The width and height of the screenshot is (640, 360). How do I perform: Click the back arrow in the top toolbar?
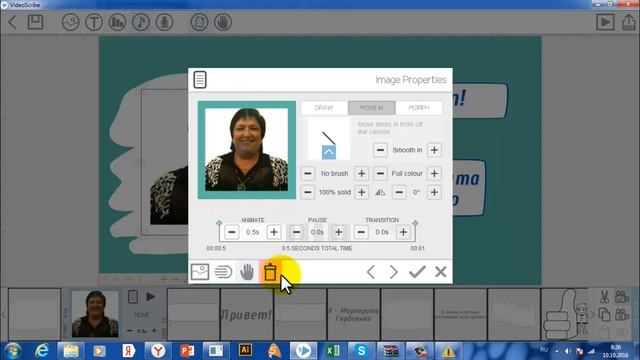[13, 22]
